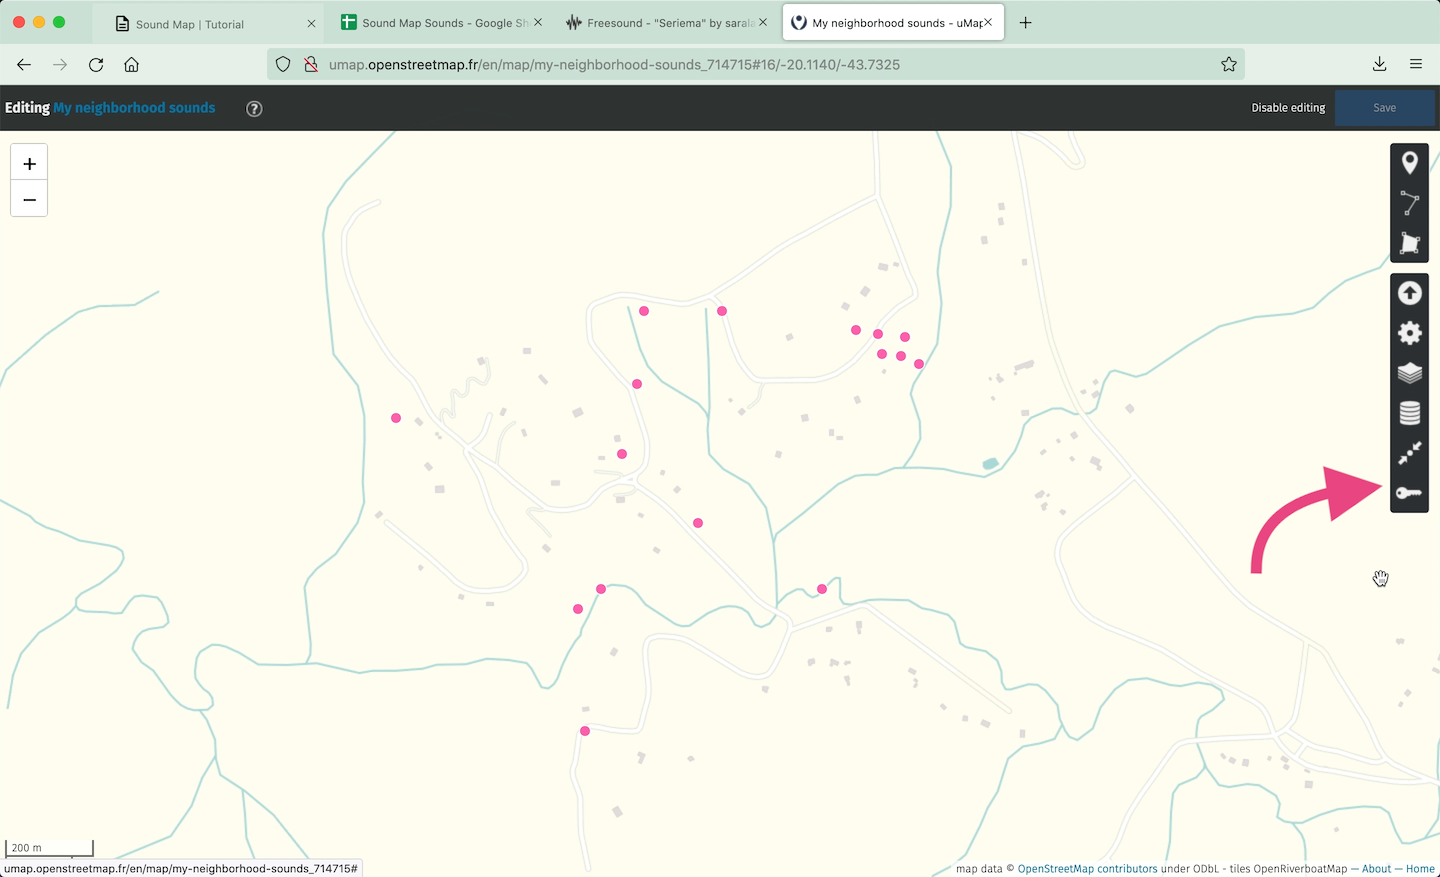This screenshot has height=877, width=1440.
Task: Open the import data panel
Action: point(1409,293)
